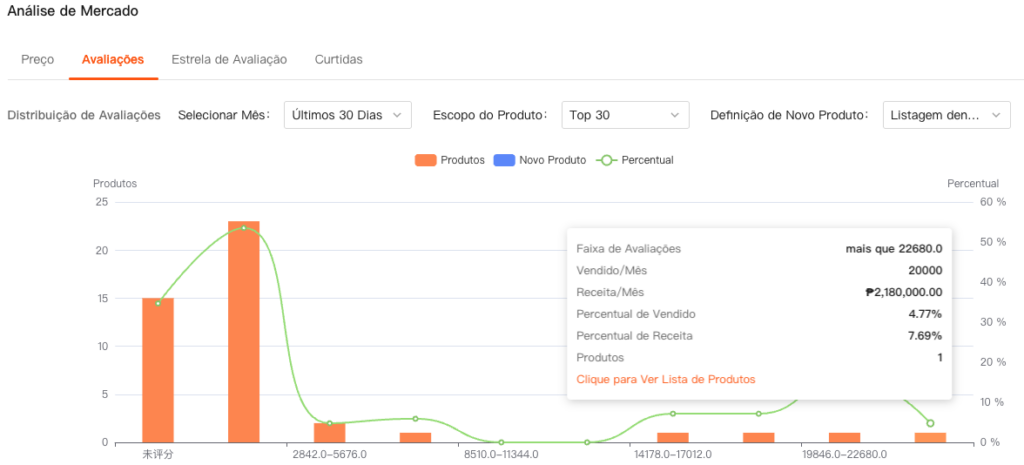The width and height of the screenshot is (1024, 465).
Task: Click the blue Novo Produto legend swatch
Action: (x=503, y=160)
